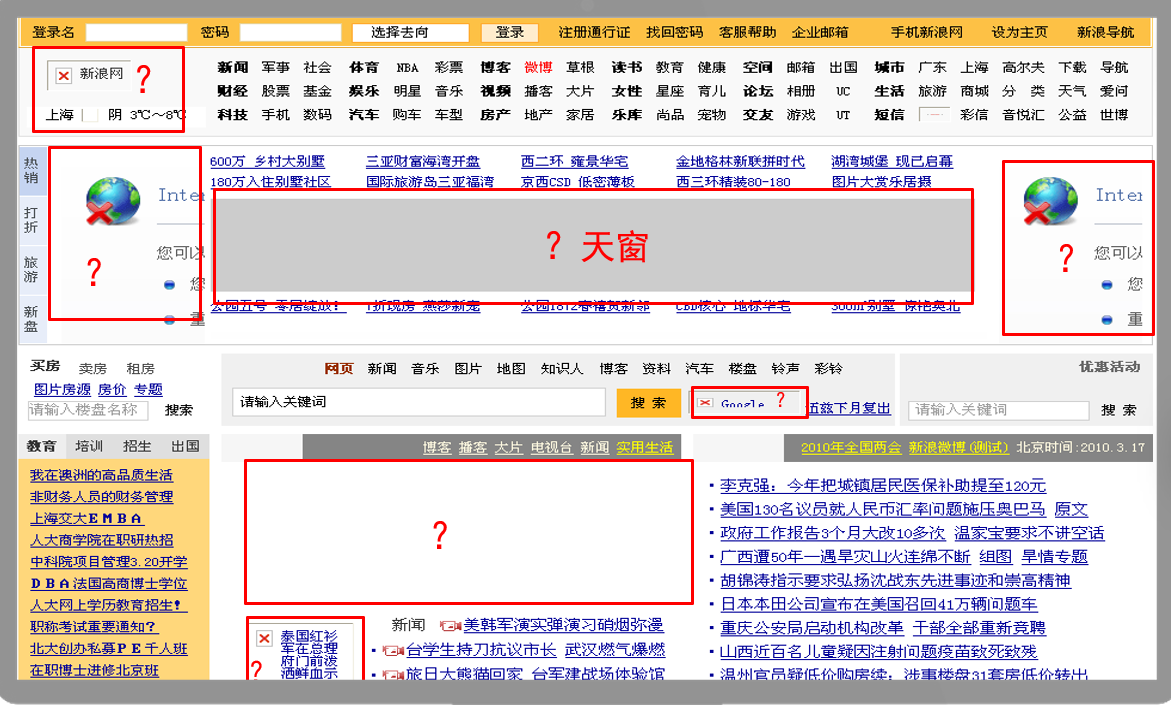
Task: Open 2010年全国两会 link
Action: click(x=851, y=447)
